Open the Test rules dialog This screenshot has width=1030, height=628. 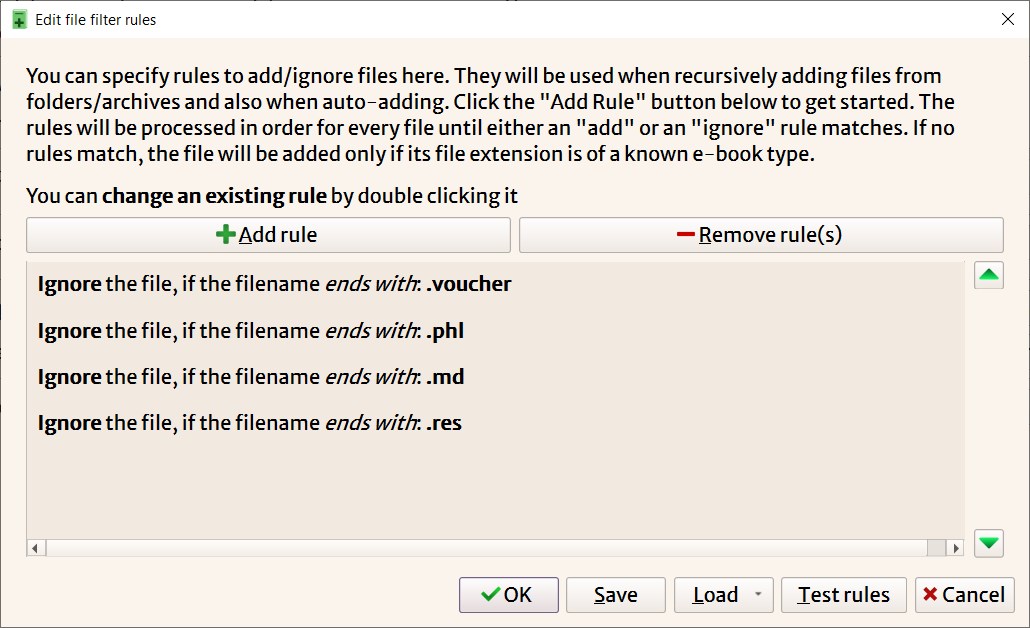(x=843, y=595)
